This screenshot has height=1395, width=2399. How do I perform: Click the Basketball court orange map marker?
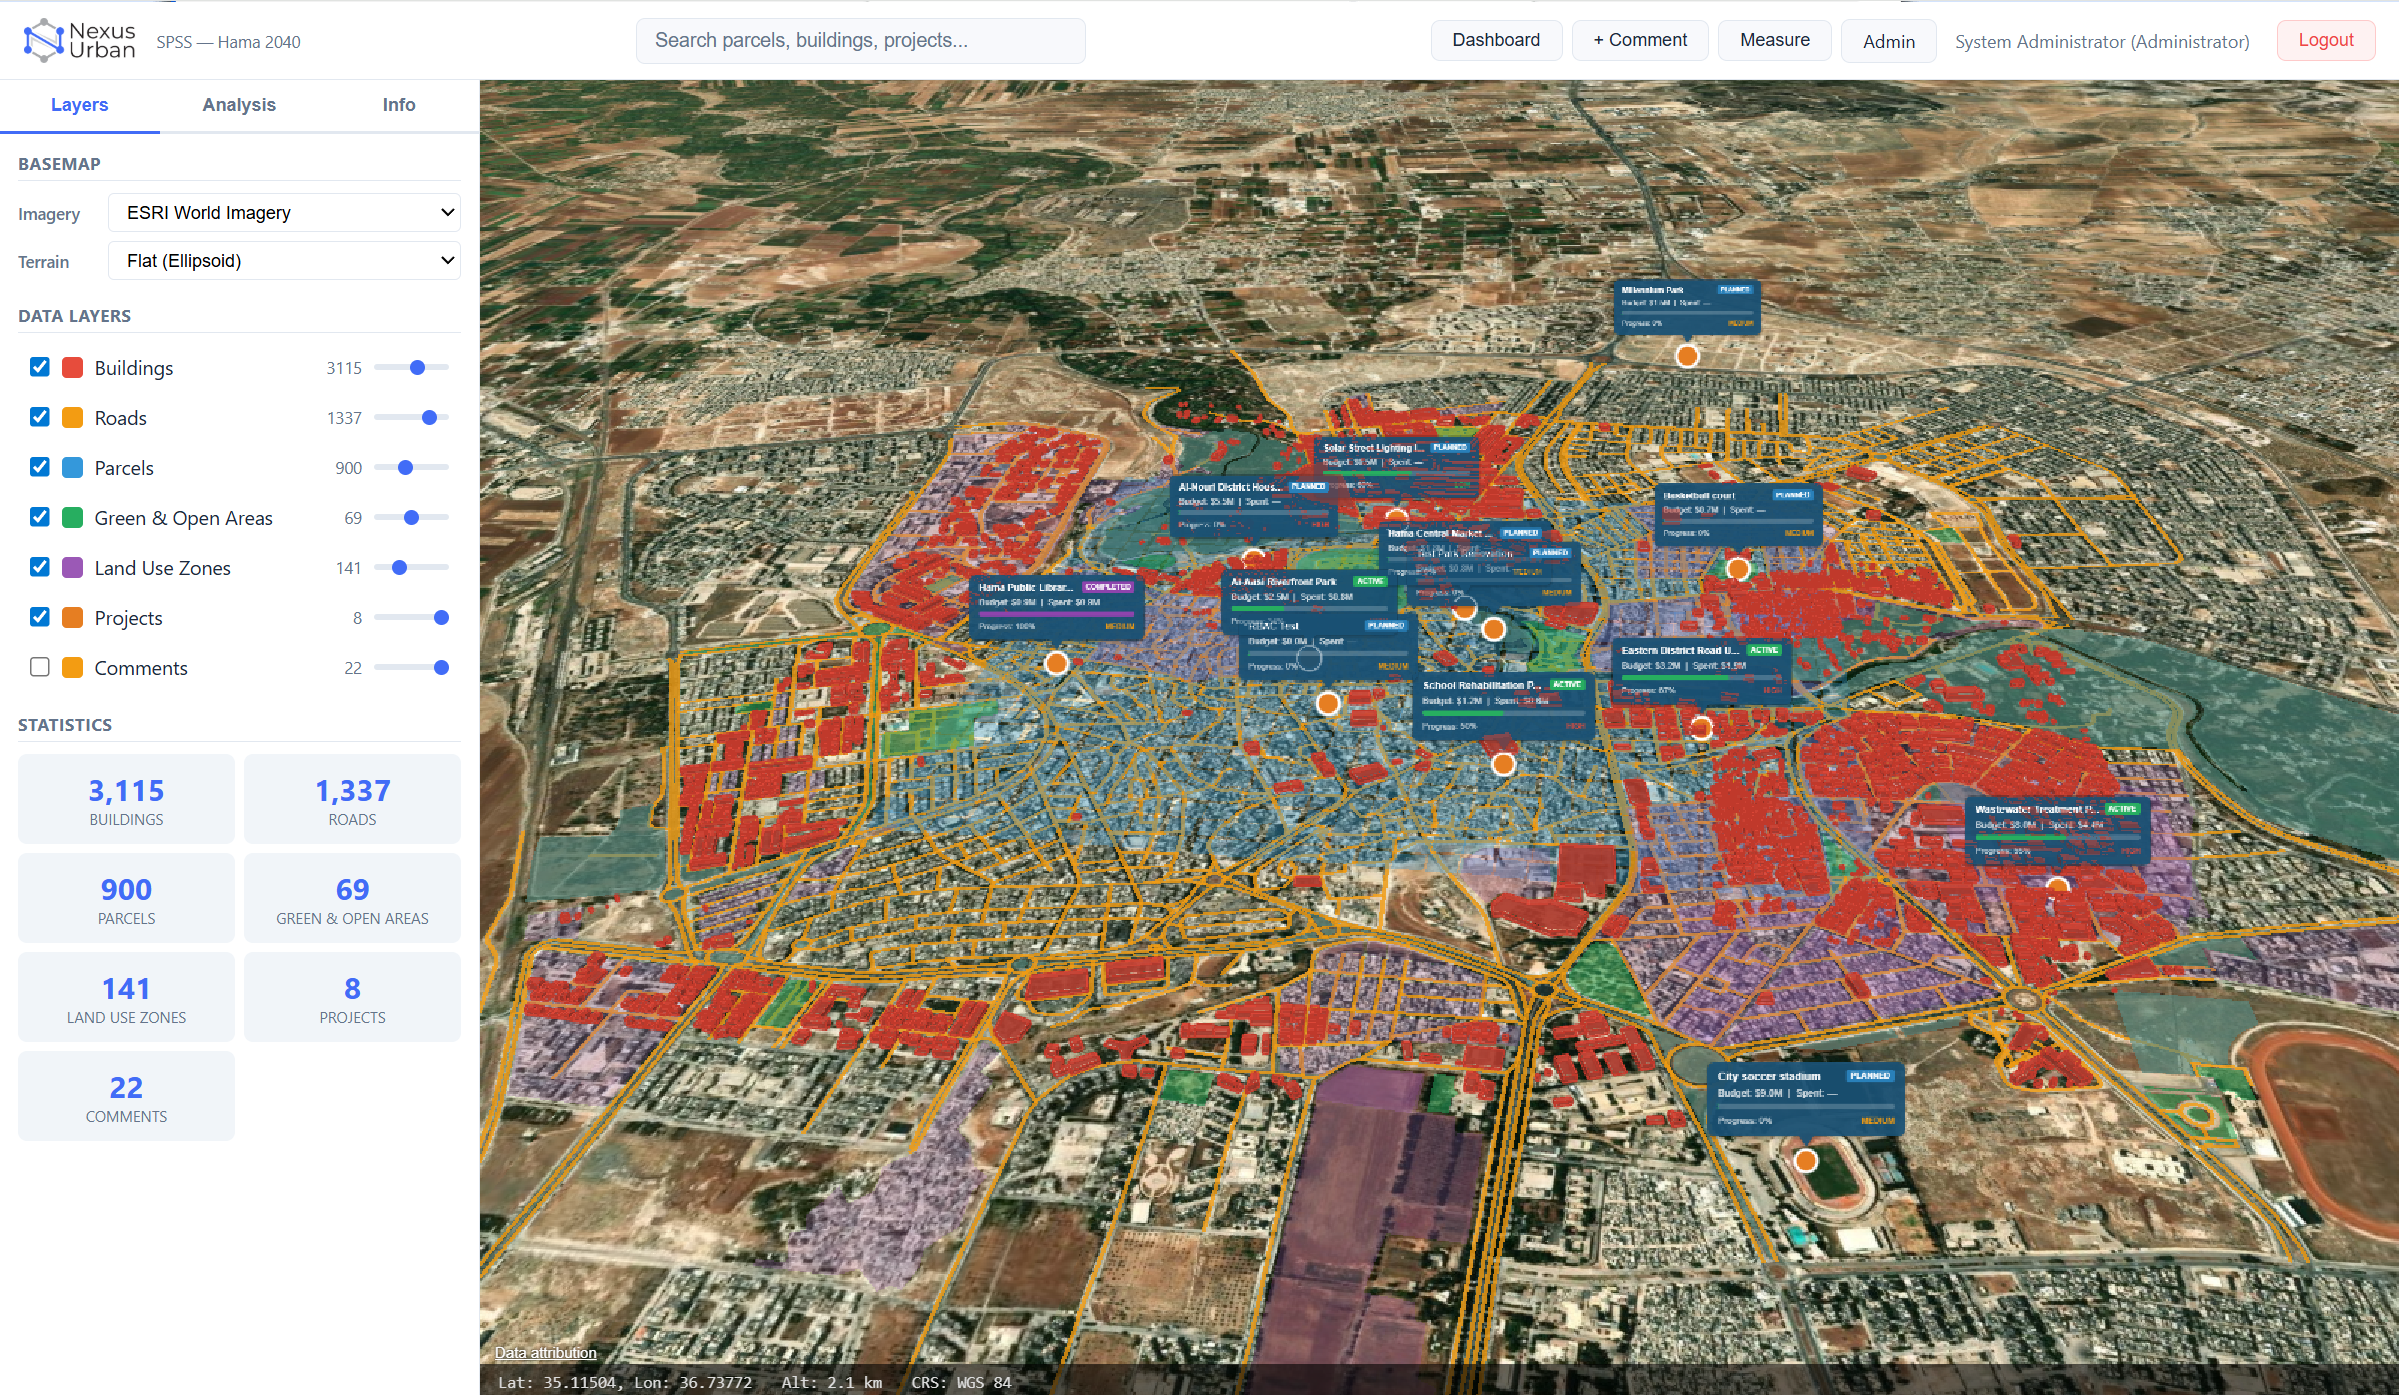[x=1738, y=568]
